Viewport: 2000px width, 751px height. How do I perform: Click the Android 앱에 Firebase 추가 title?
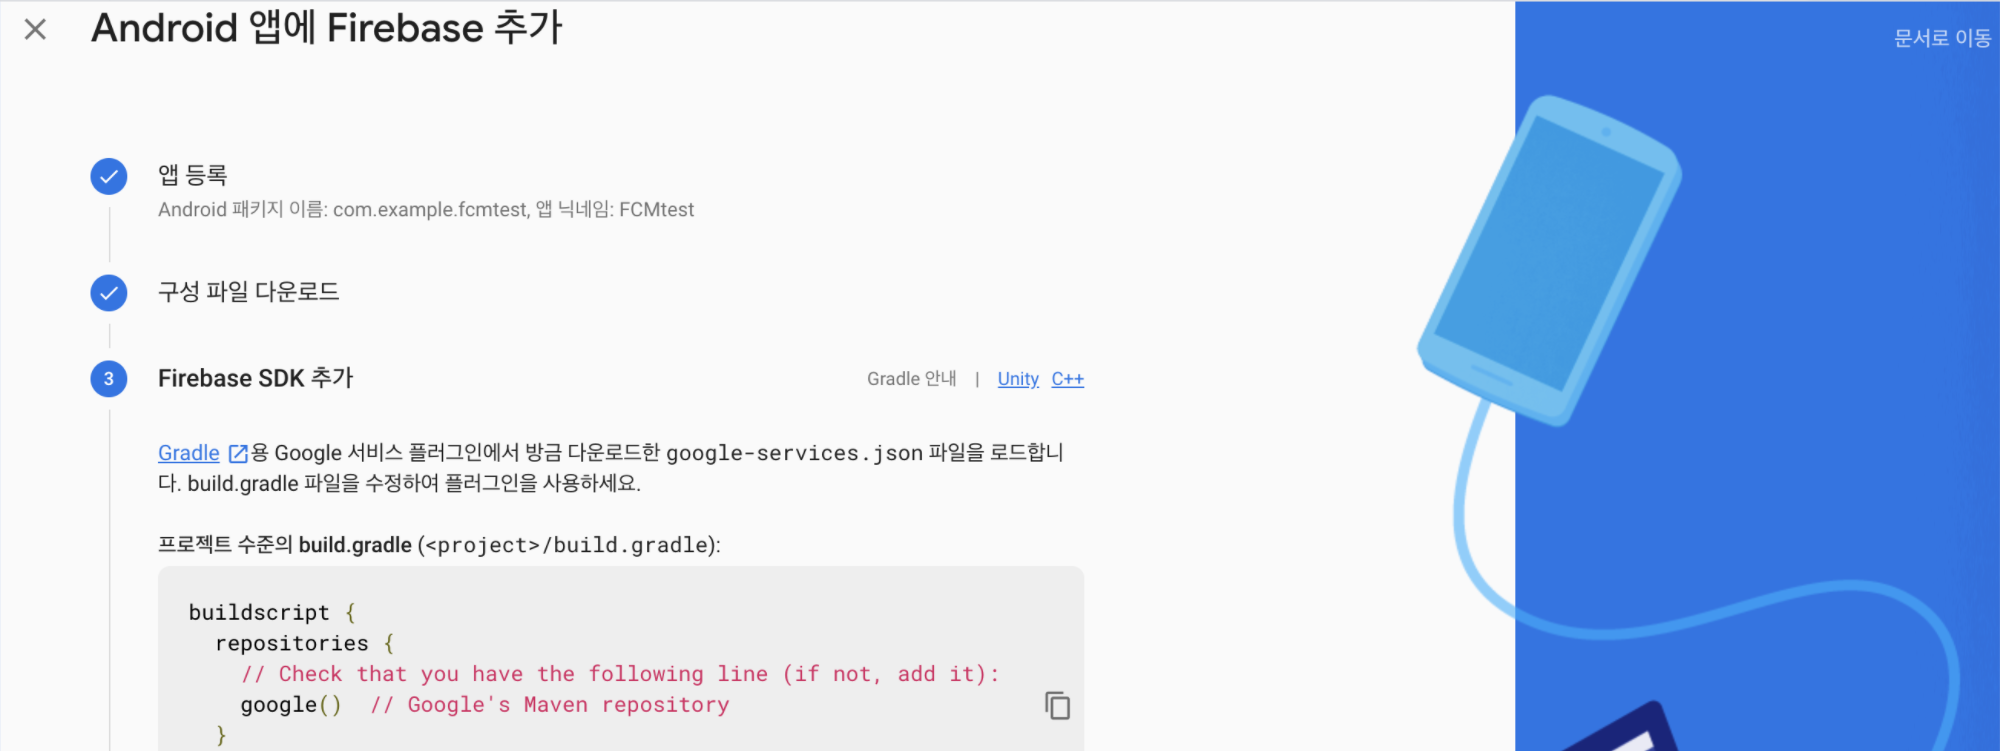327,28
